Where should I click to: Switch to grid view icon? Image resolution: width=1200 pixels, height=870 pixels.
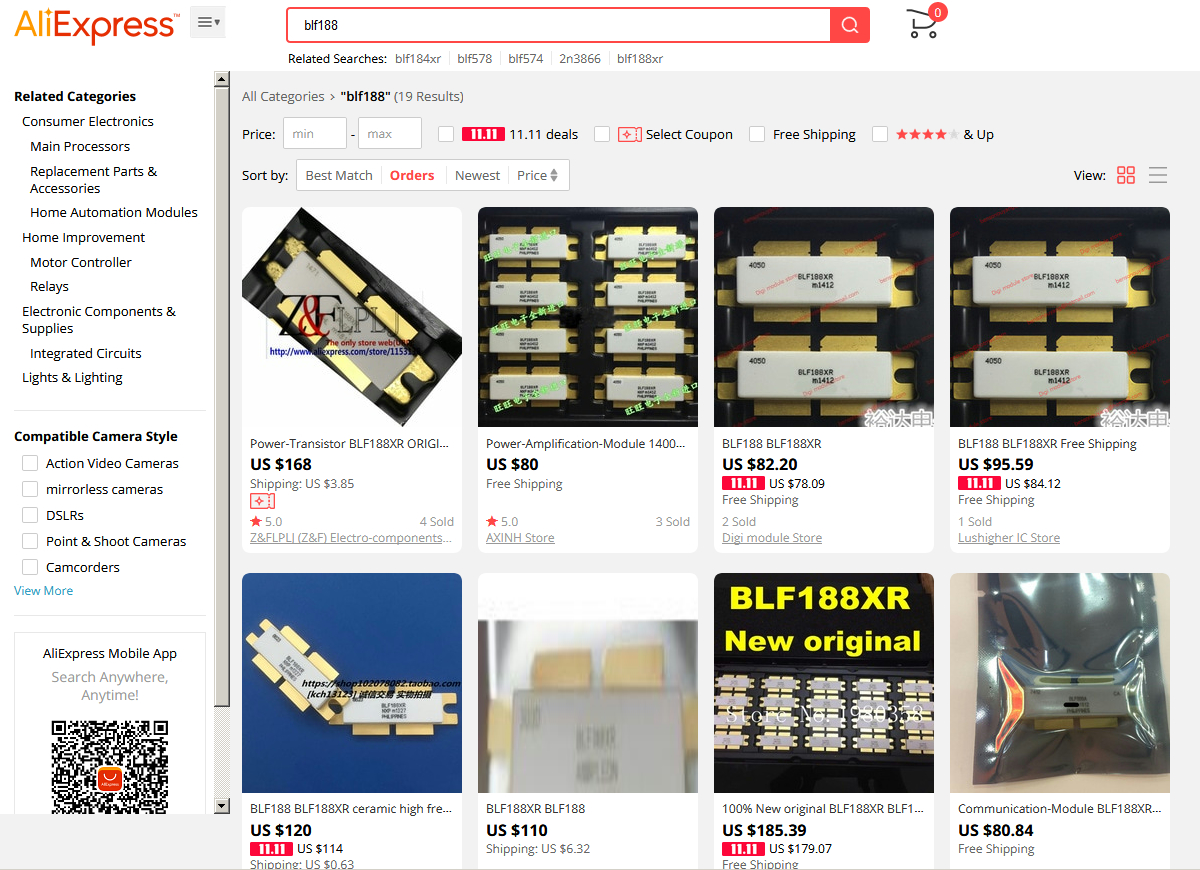pyautogui.click(x=1126, y=175)
